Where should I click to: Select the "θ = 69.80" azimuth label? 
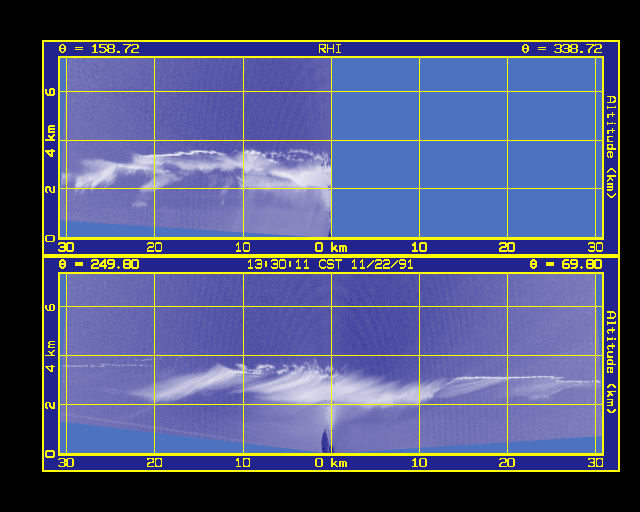coord(566,264)
